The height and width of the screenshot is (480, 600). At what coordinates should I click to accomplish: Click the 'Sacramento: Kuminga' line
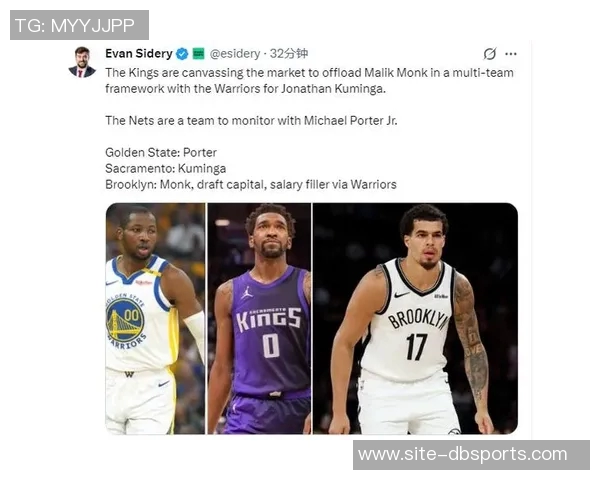(165, 168)
